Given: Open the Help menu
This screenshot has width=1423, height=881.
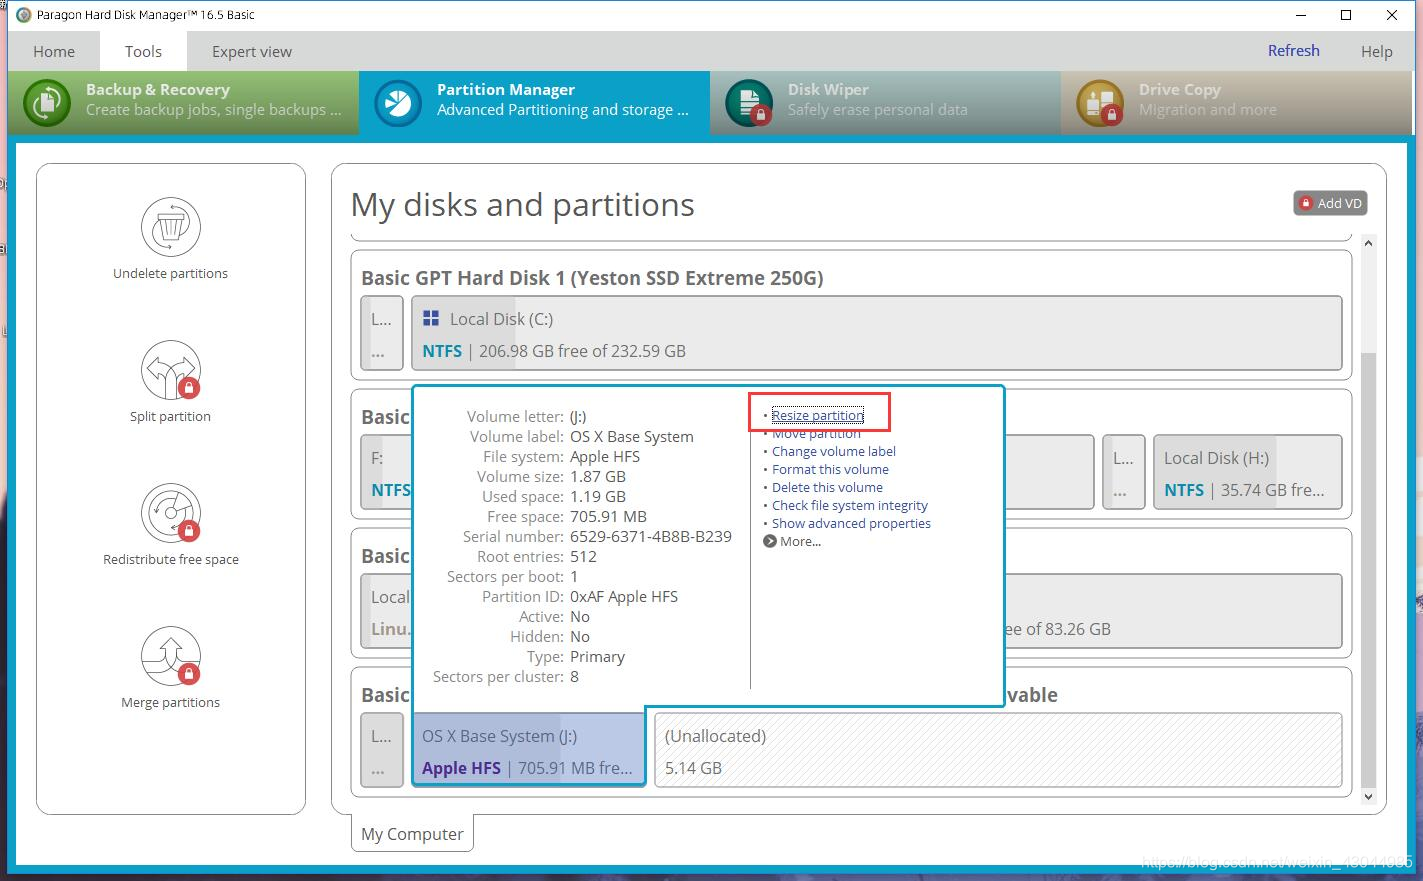Looking at the screenshot, I should (1376, 52).
